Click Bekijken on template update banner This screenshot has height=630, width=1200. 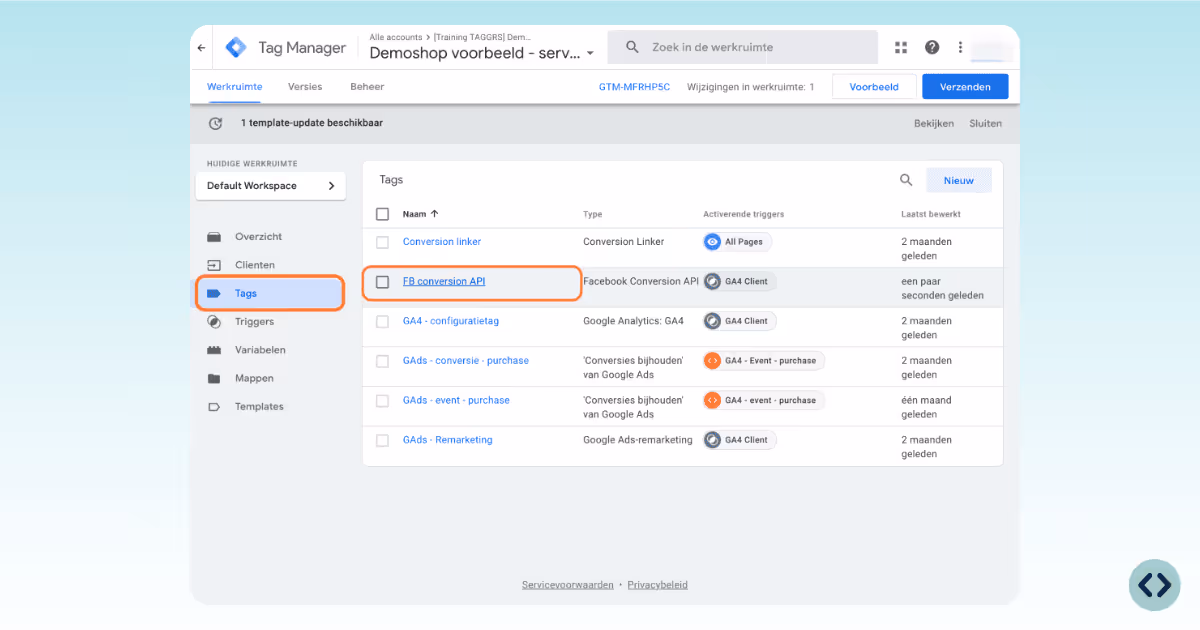934,123
